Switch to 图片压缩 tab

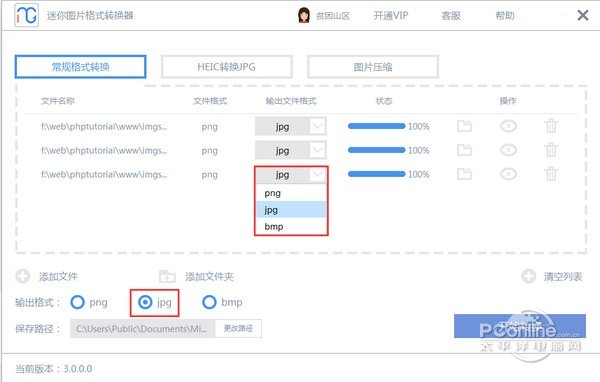tap(373, 67)
